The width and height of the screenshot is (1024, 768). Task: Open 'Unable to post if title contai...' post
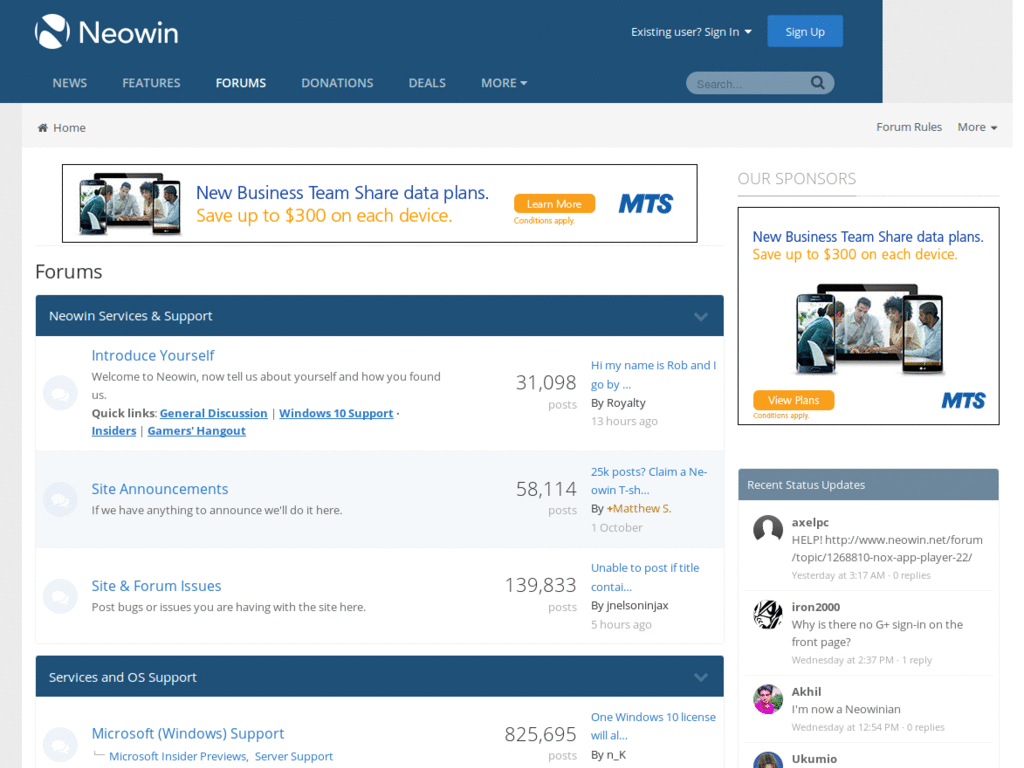pos(645,577)
